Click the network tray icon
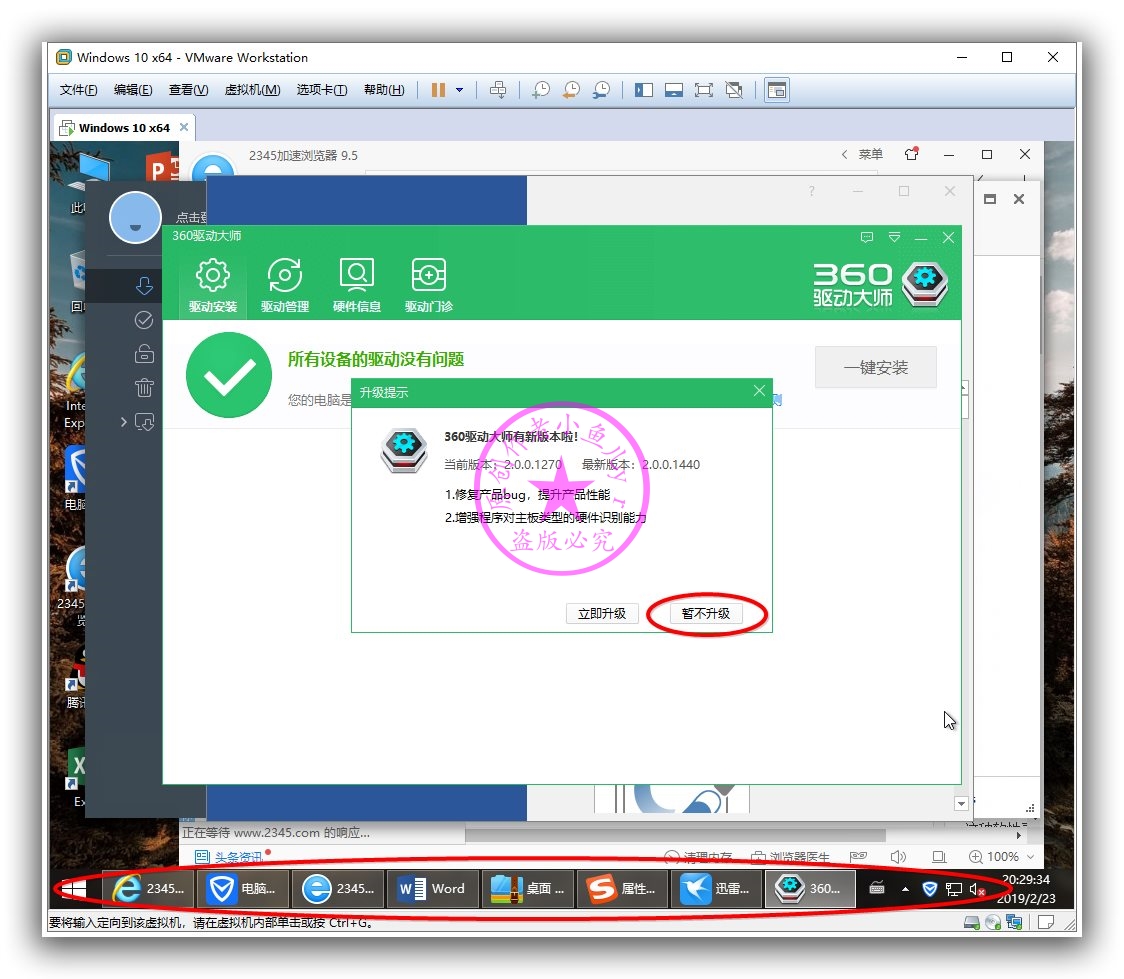This screenshot has width=1124, height=979. [953, 889]
